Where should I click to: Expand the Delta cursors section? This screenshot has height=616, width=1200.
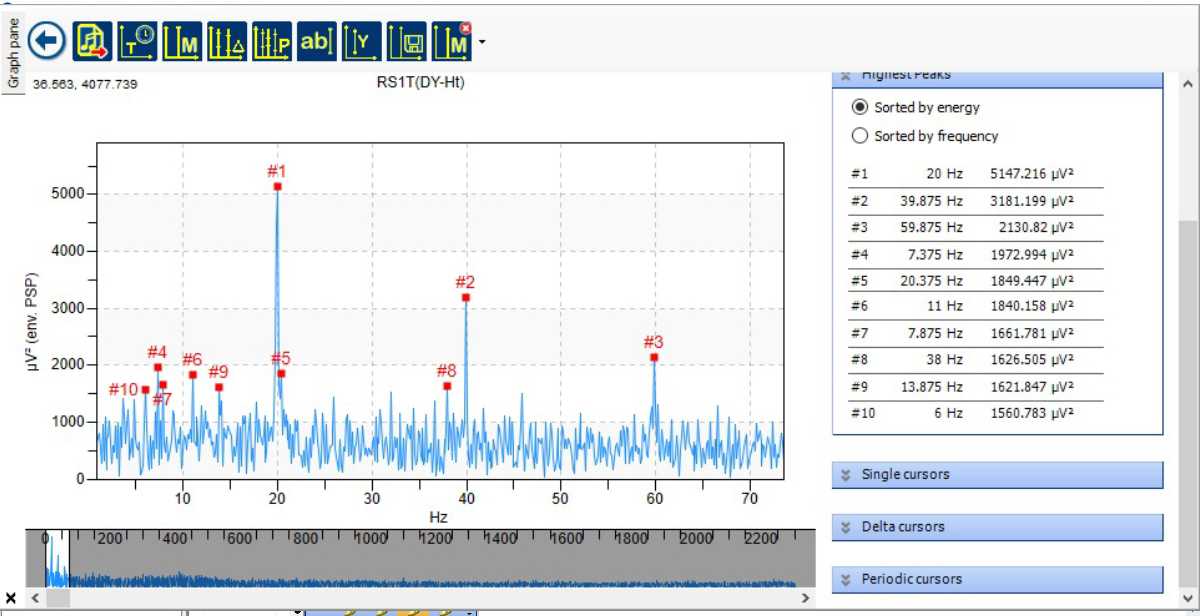pyautogui.click(x=997, y=526)
